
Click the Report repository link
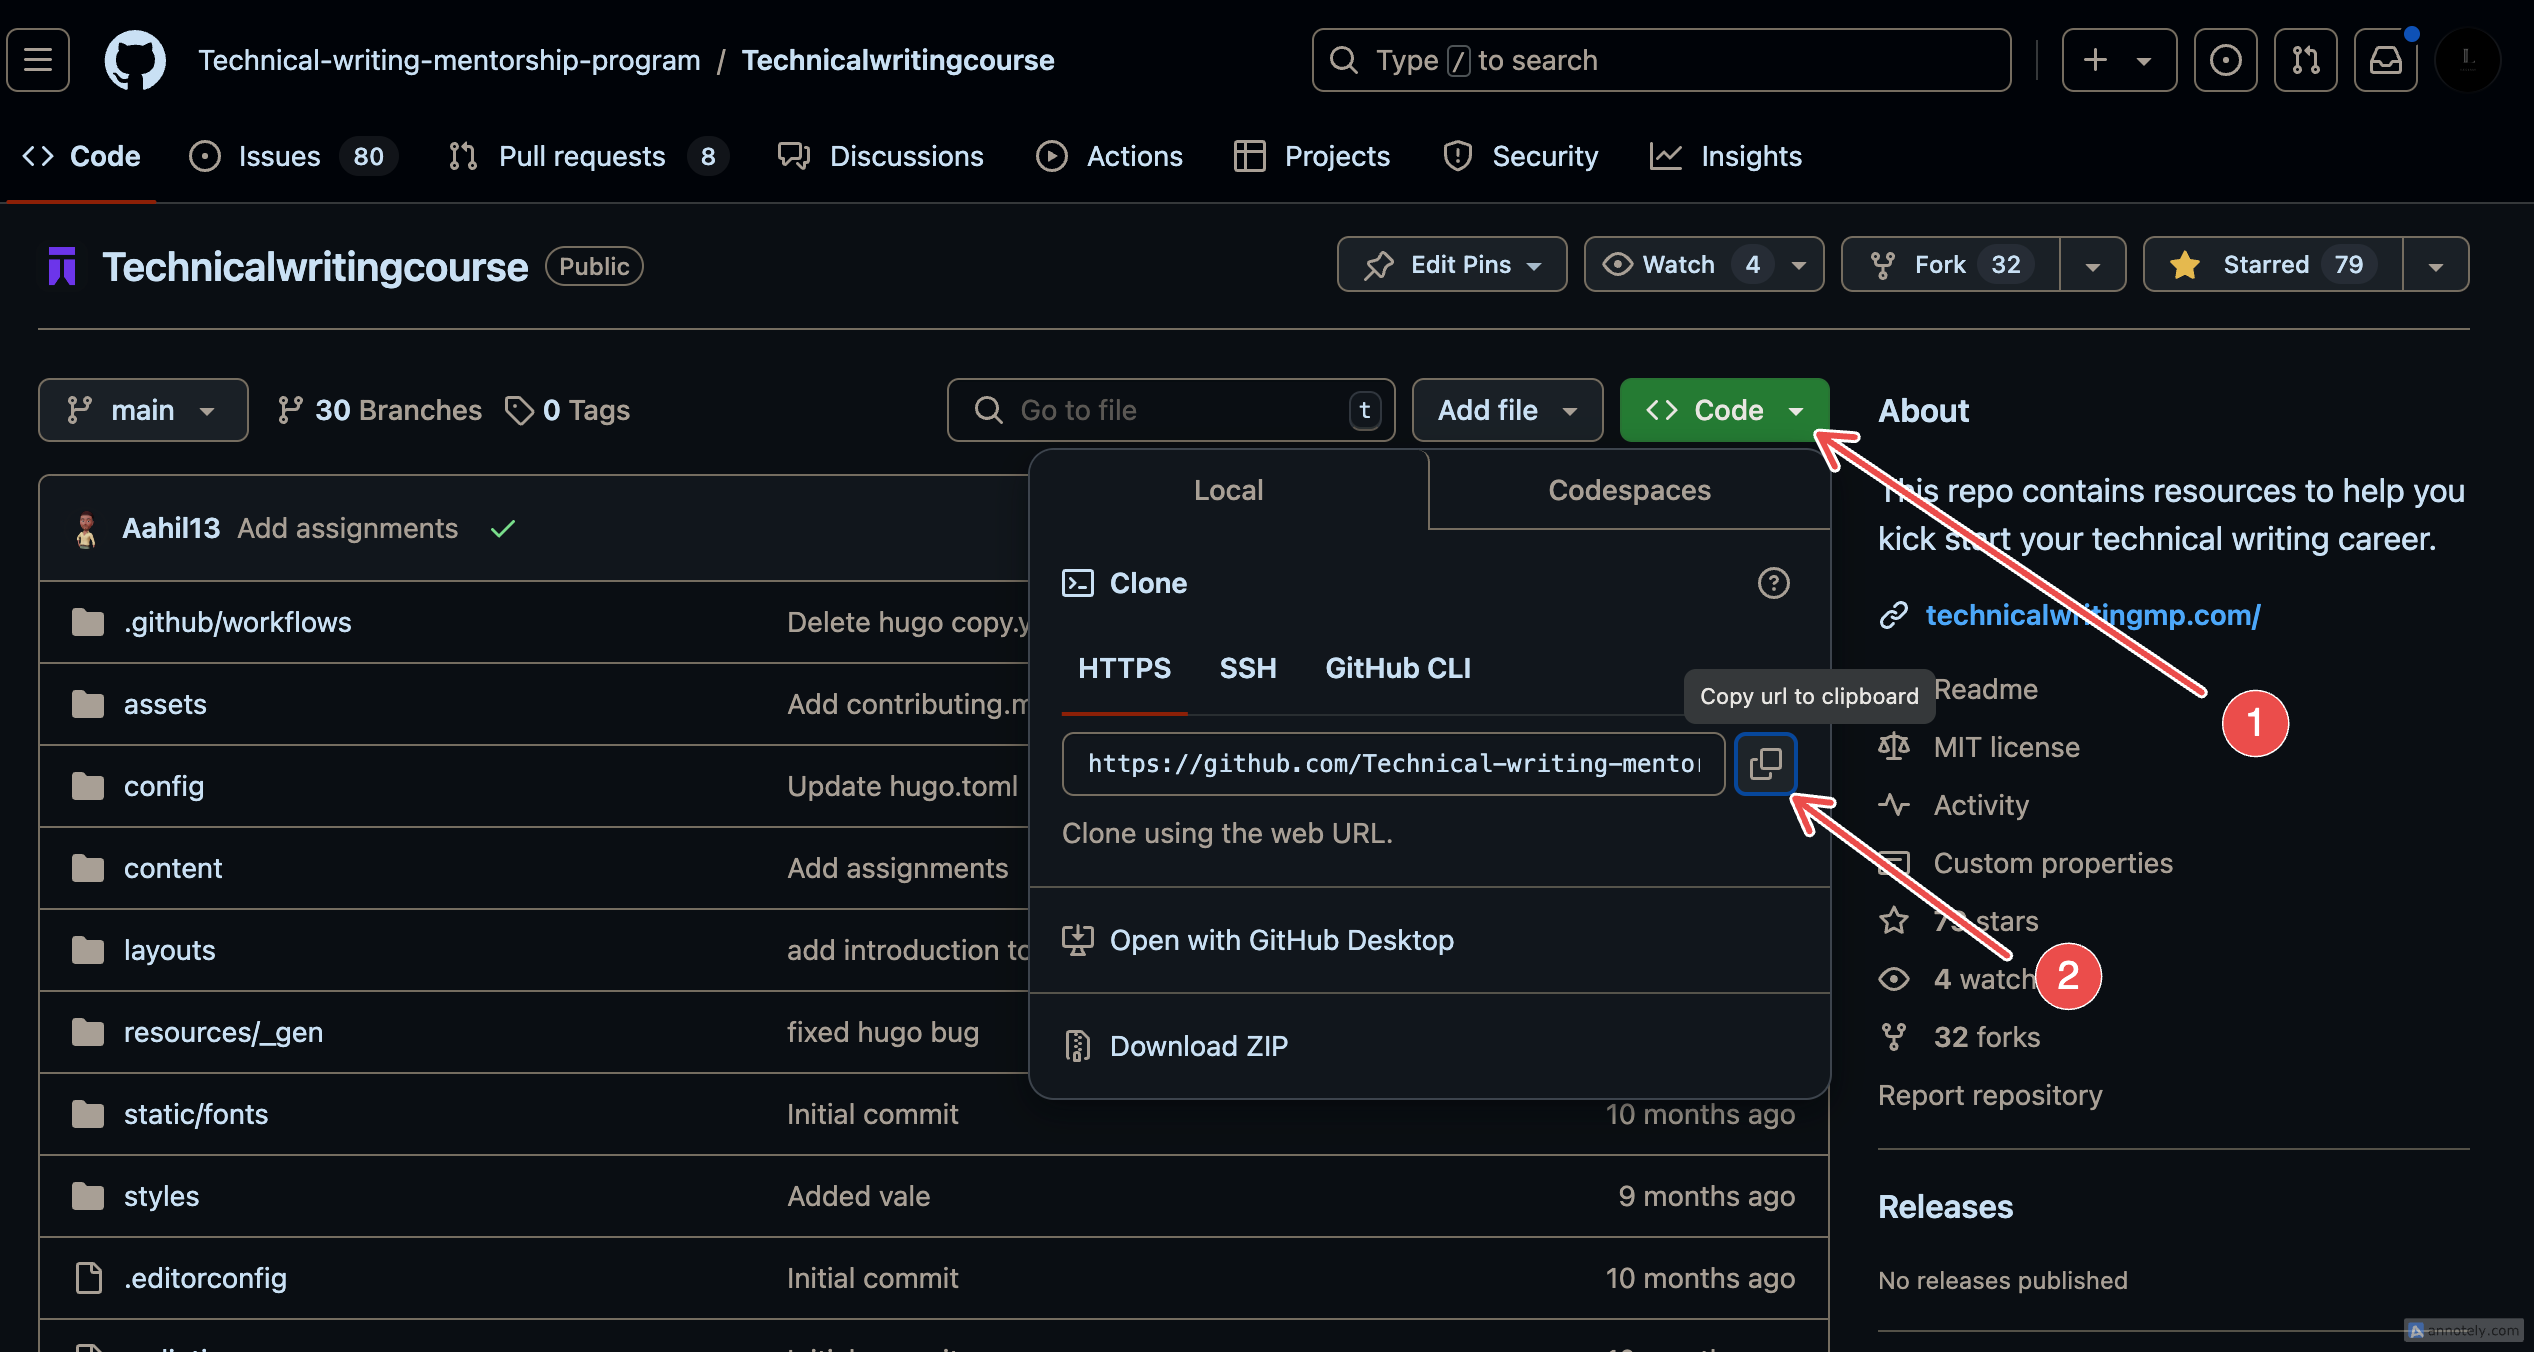pos(1989,1095)
